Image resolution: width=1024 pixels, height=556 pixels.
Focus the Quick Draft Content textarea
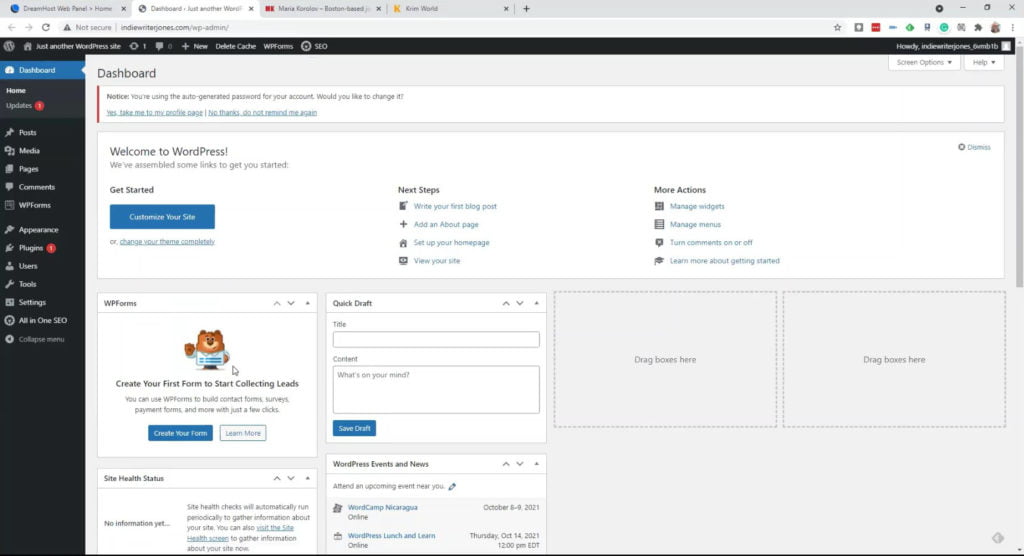[x=436, y=390]
